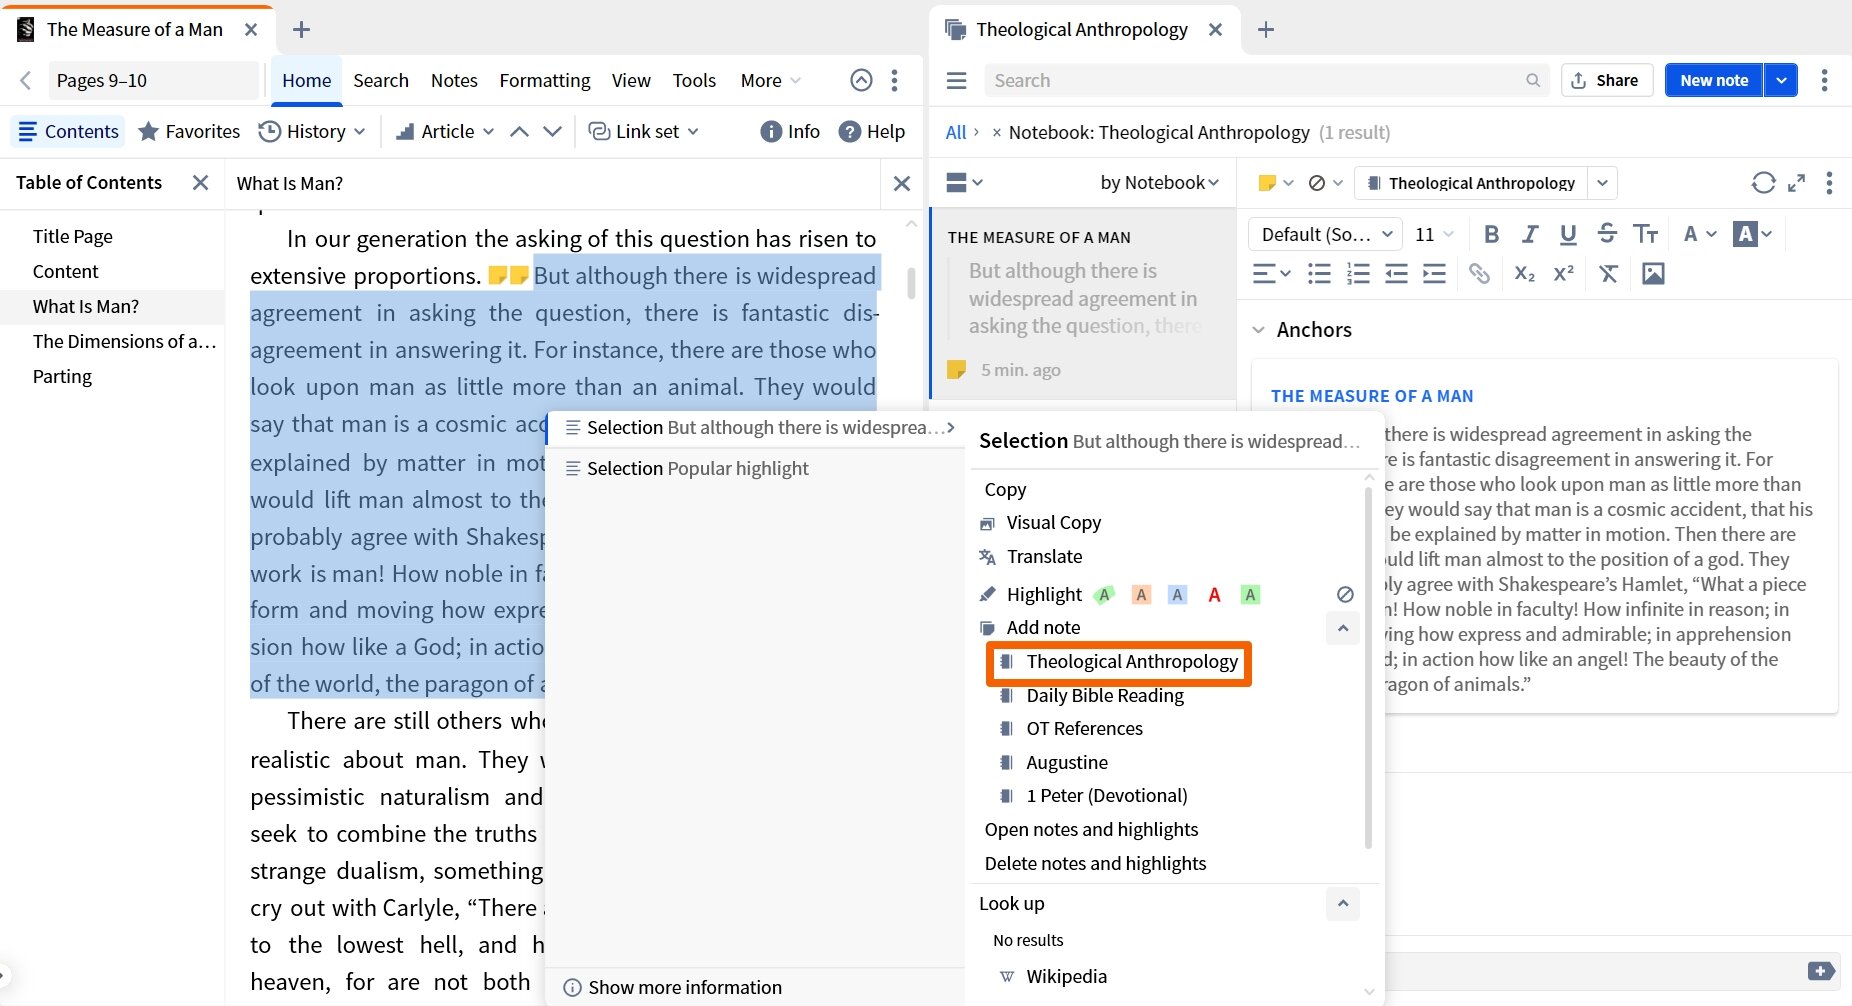Expand the More ribbon tab dropdown
The width and height of the screenshot is (1852, 1006).
771,81
